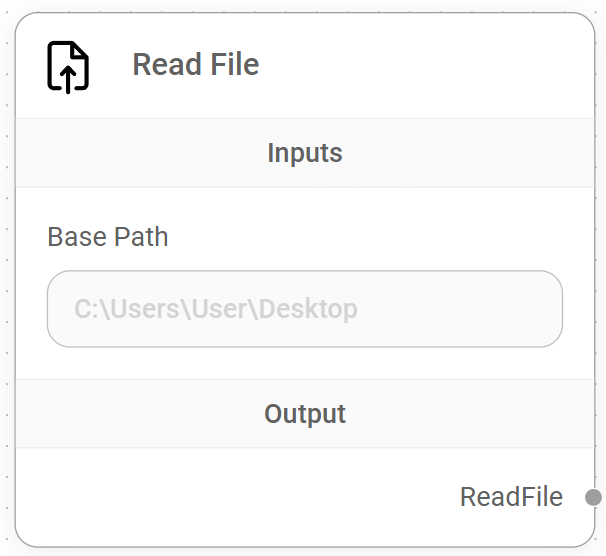This screenshot has height=556, width=606.
Task: Click the dotted canvas below the node's bottom edge
Action: 300,552
